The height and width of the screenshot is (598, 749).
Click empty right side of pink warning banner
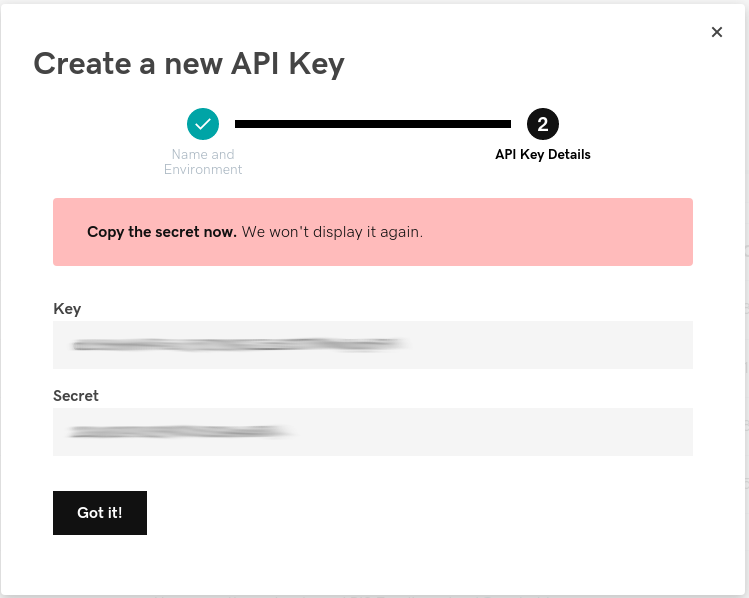[x=580, y=232]
